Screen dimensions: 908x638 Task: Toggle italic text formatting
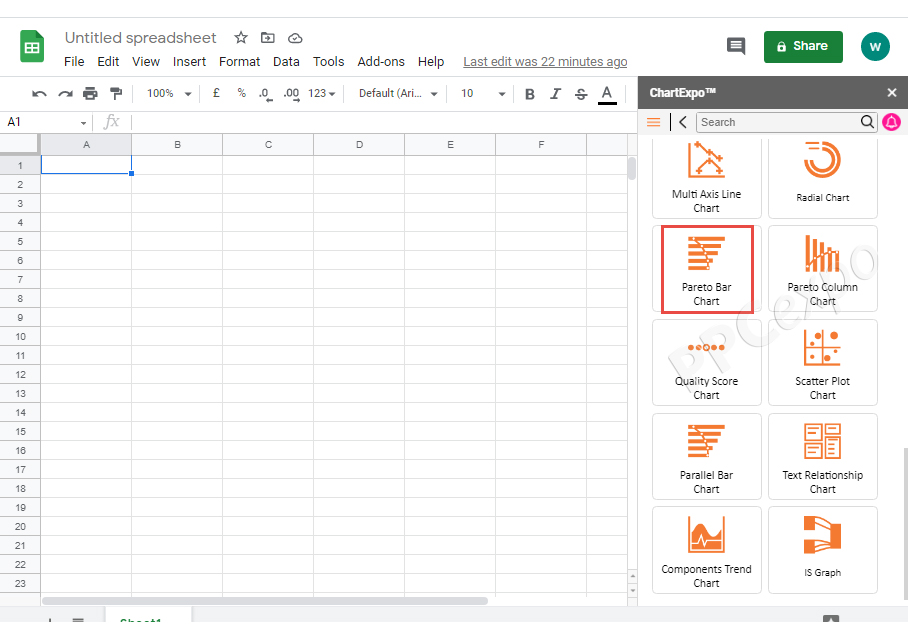(x=555, y=94)
